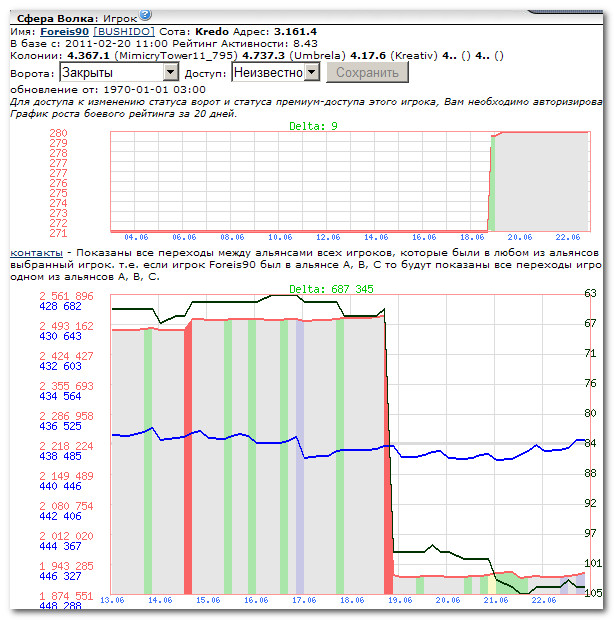This screenshot has height=620, width=614.
Task: Click the 12.06 date label on rating chart
Action: point(328,237)
